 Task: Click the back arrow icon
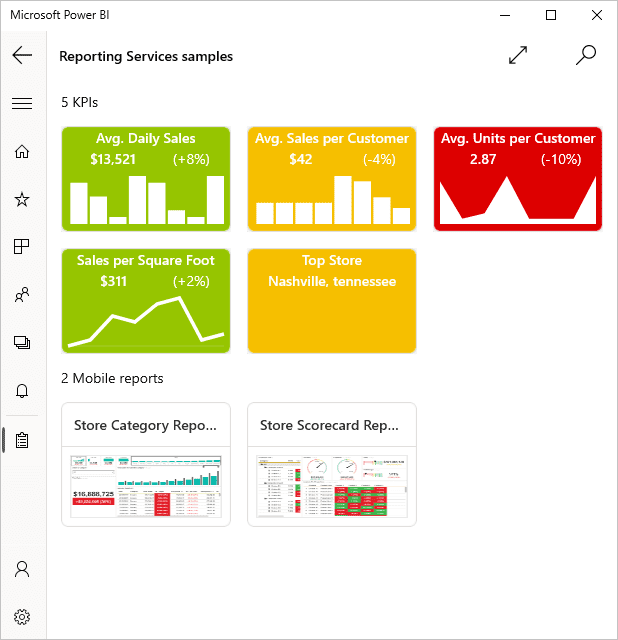click(x=22, y=56)
